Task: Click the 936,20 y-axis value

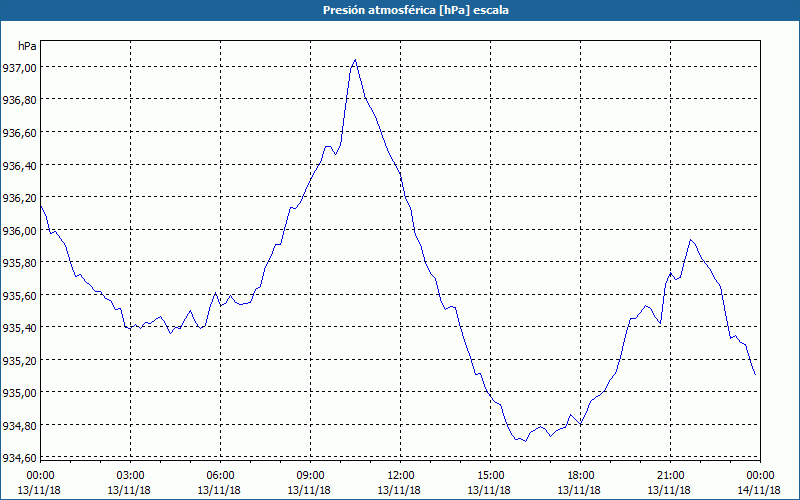Action: tap(19, 197)
